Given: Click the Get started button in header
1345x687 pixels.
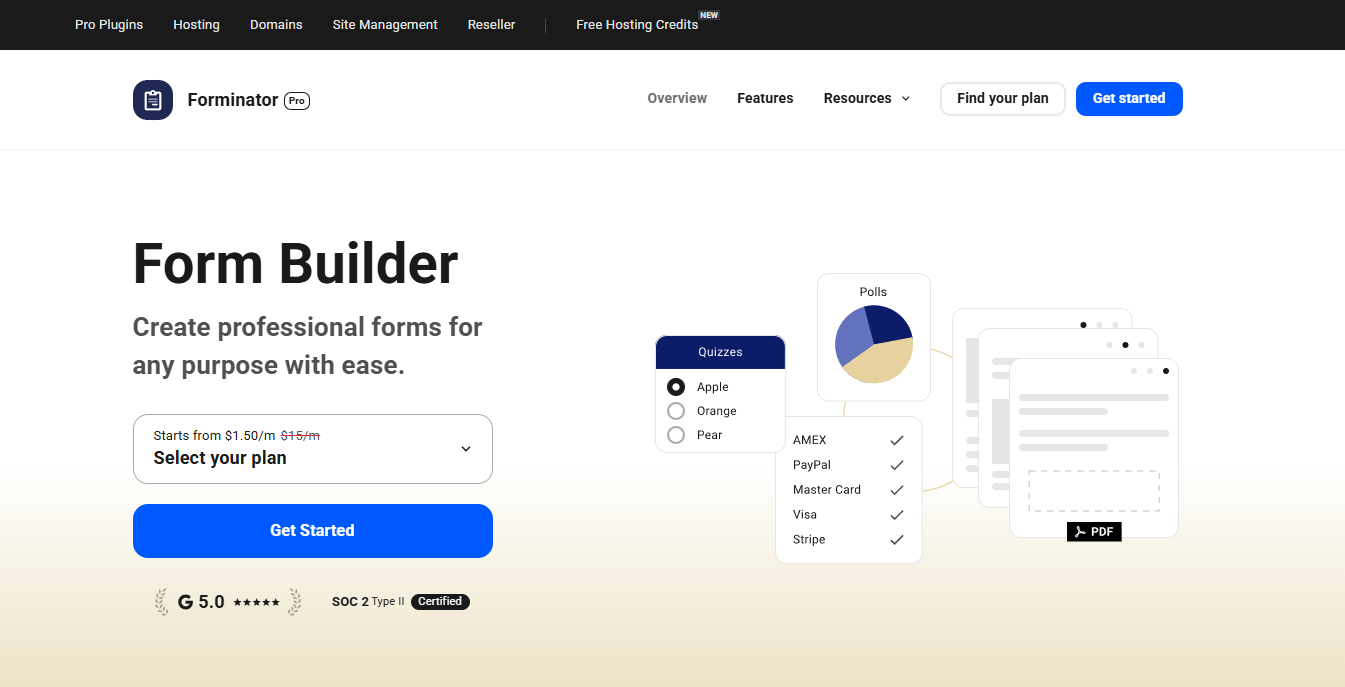Looking at the screenshot, I should coord(1129,99).
